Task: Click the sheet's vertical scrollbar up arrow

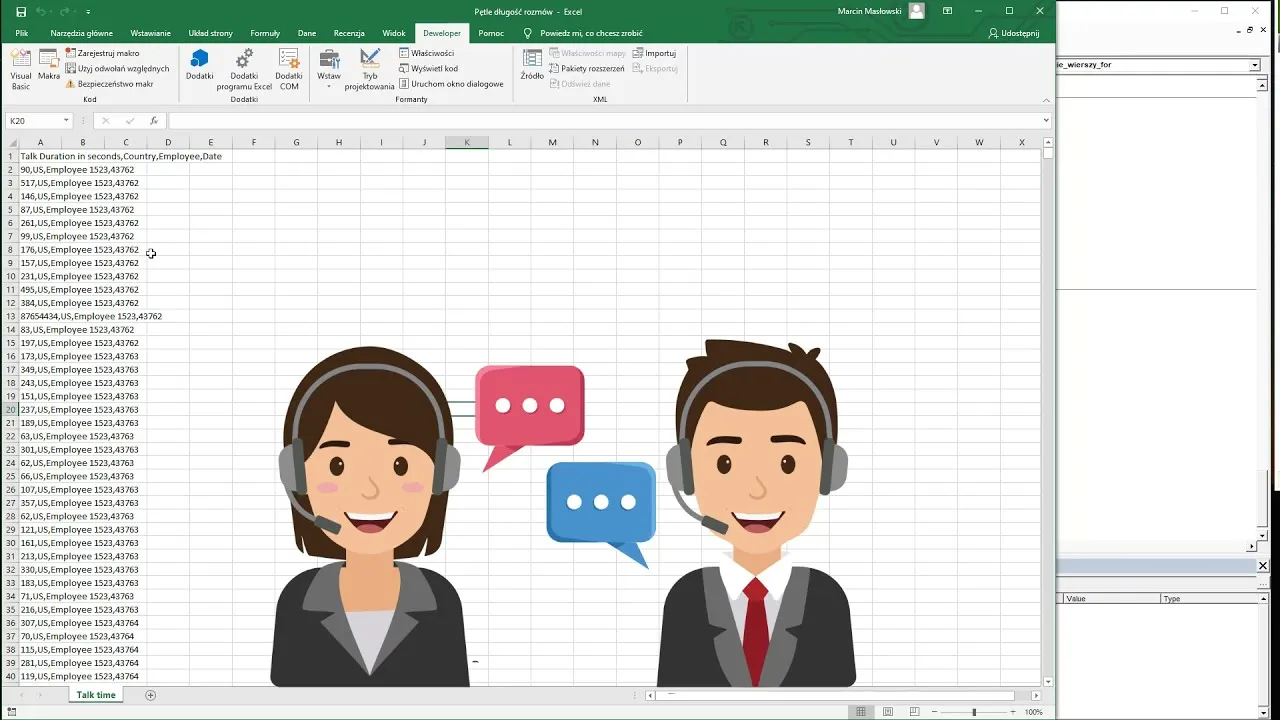Action: point(1048,142)
